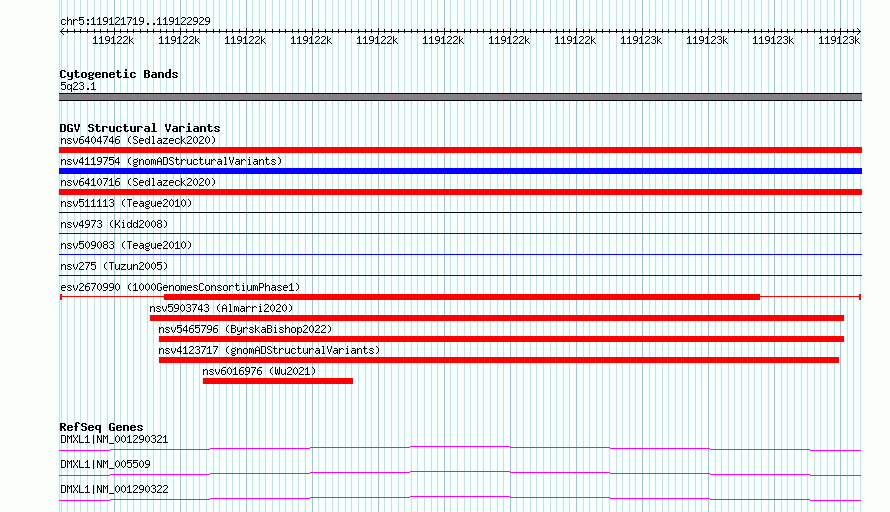Click the chr5:119121719..119122929 coordinate label

[135, 21]
